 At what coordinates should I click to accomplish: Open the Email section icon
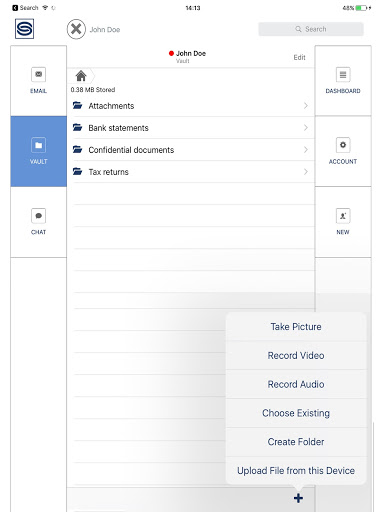38,74
